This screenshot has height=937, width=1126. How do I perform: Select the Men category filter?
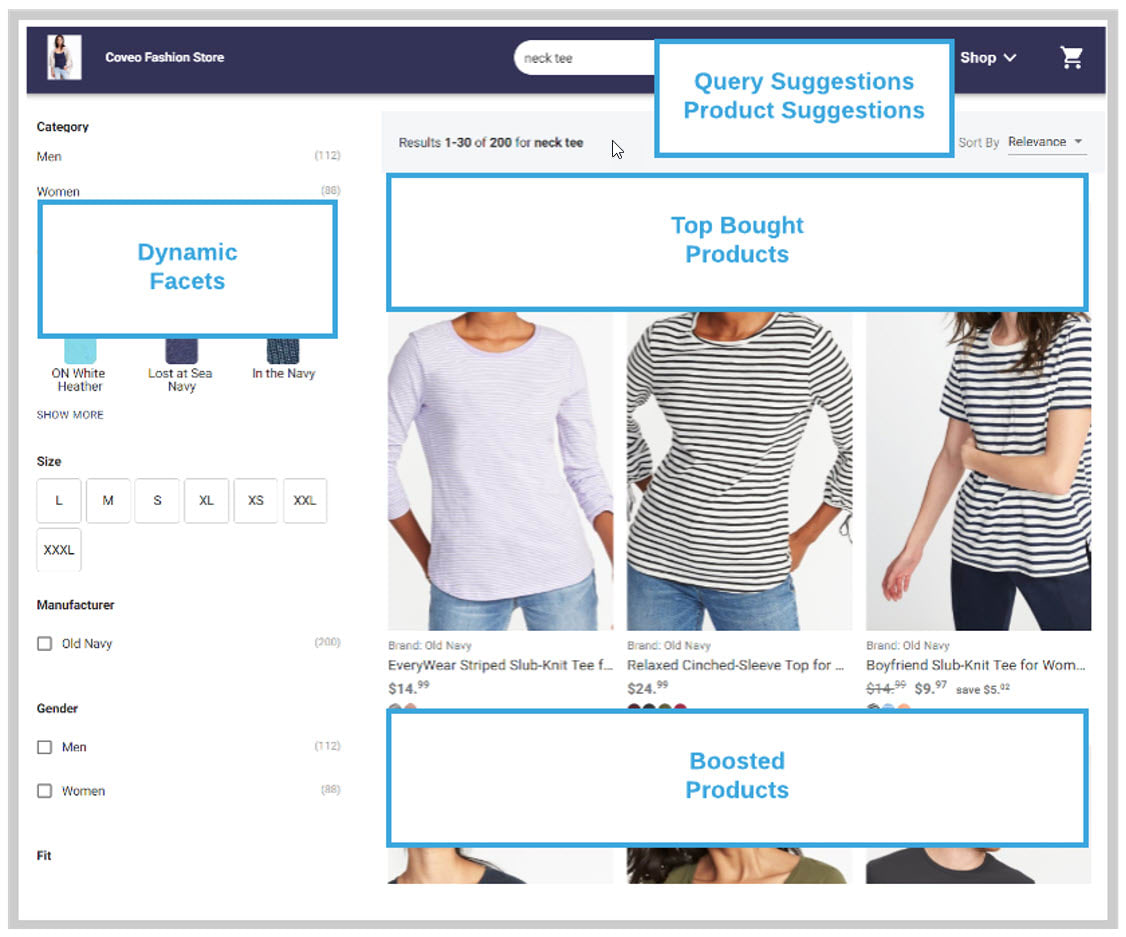(49, 156)
